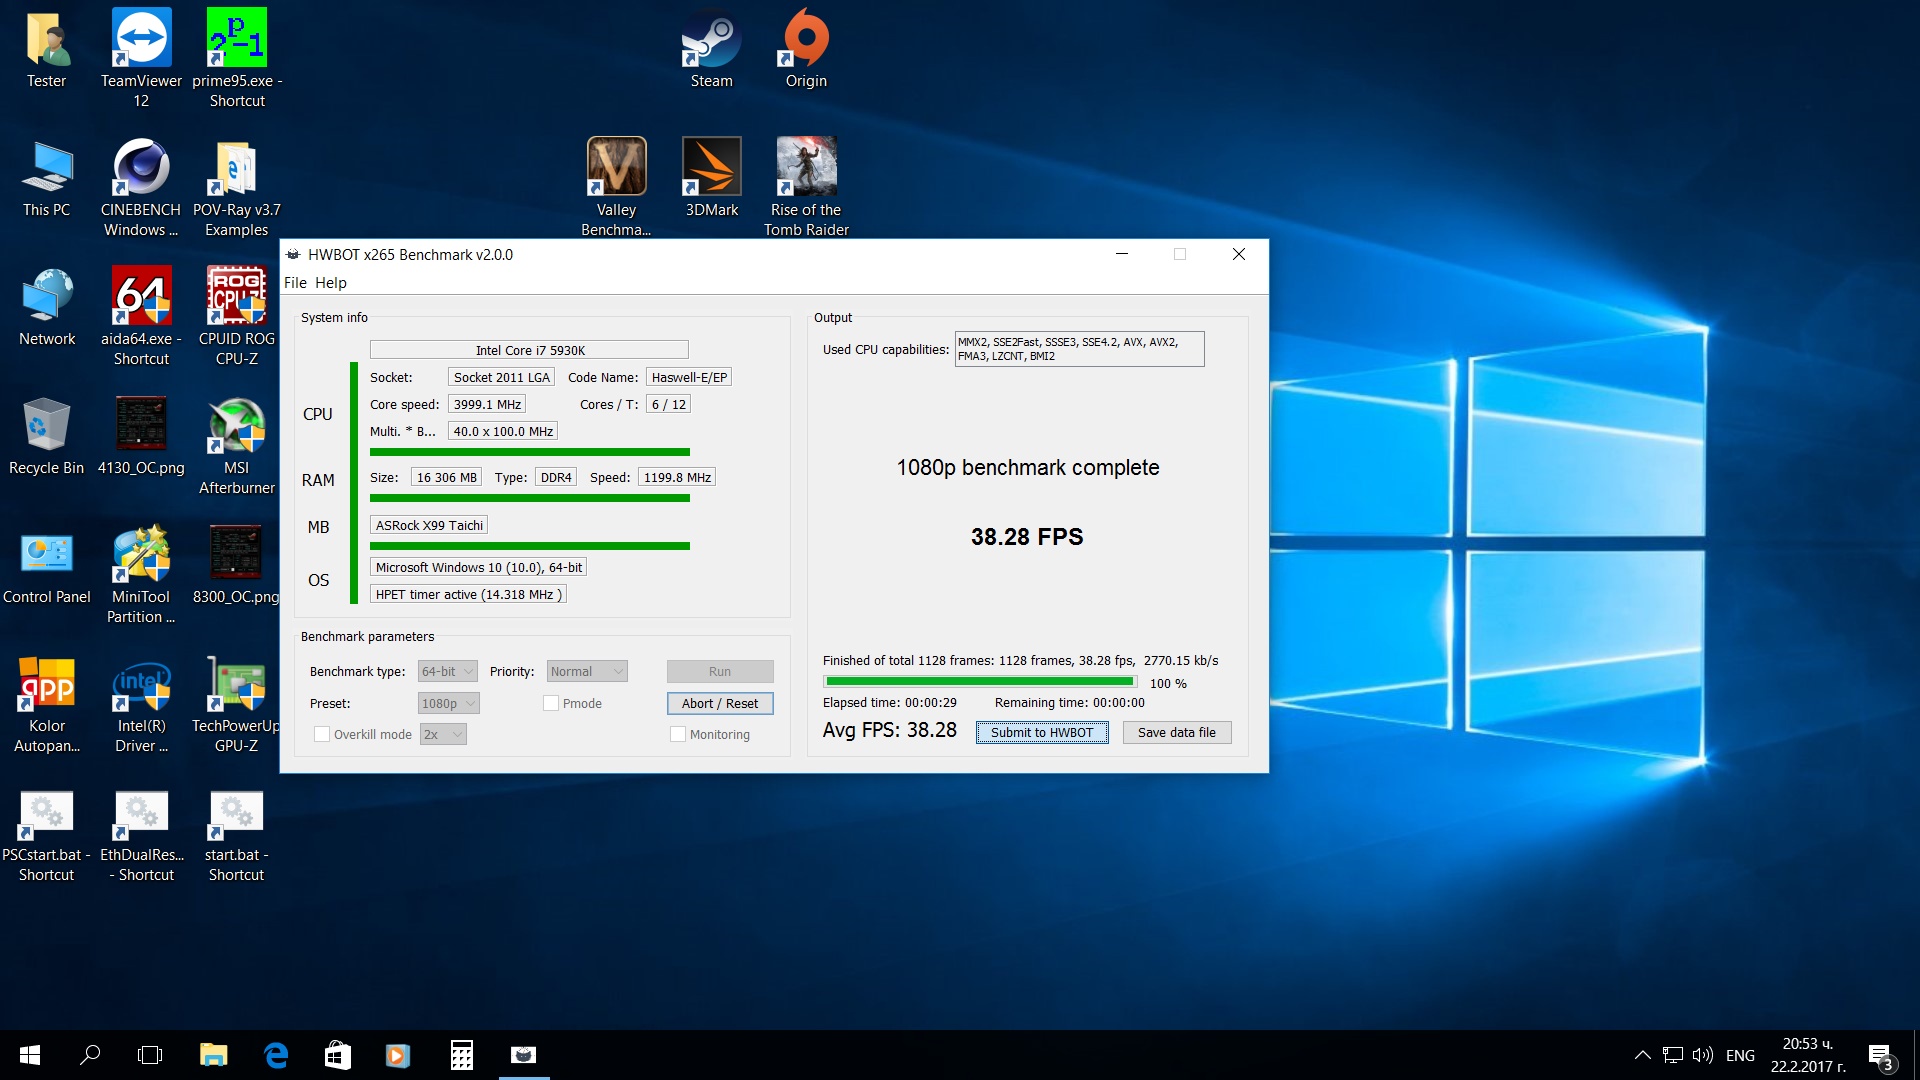Open the Steam desktop shortcut
This screenshot has height=1080, width=1920.
(x=711, y=50)
